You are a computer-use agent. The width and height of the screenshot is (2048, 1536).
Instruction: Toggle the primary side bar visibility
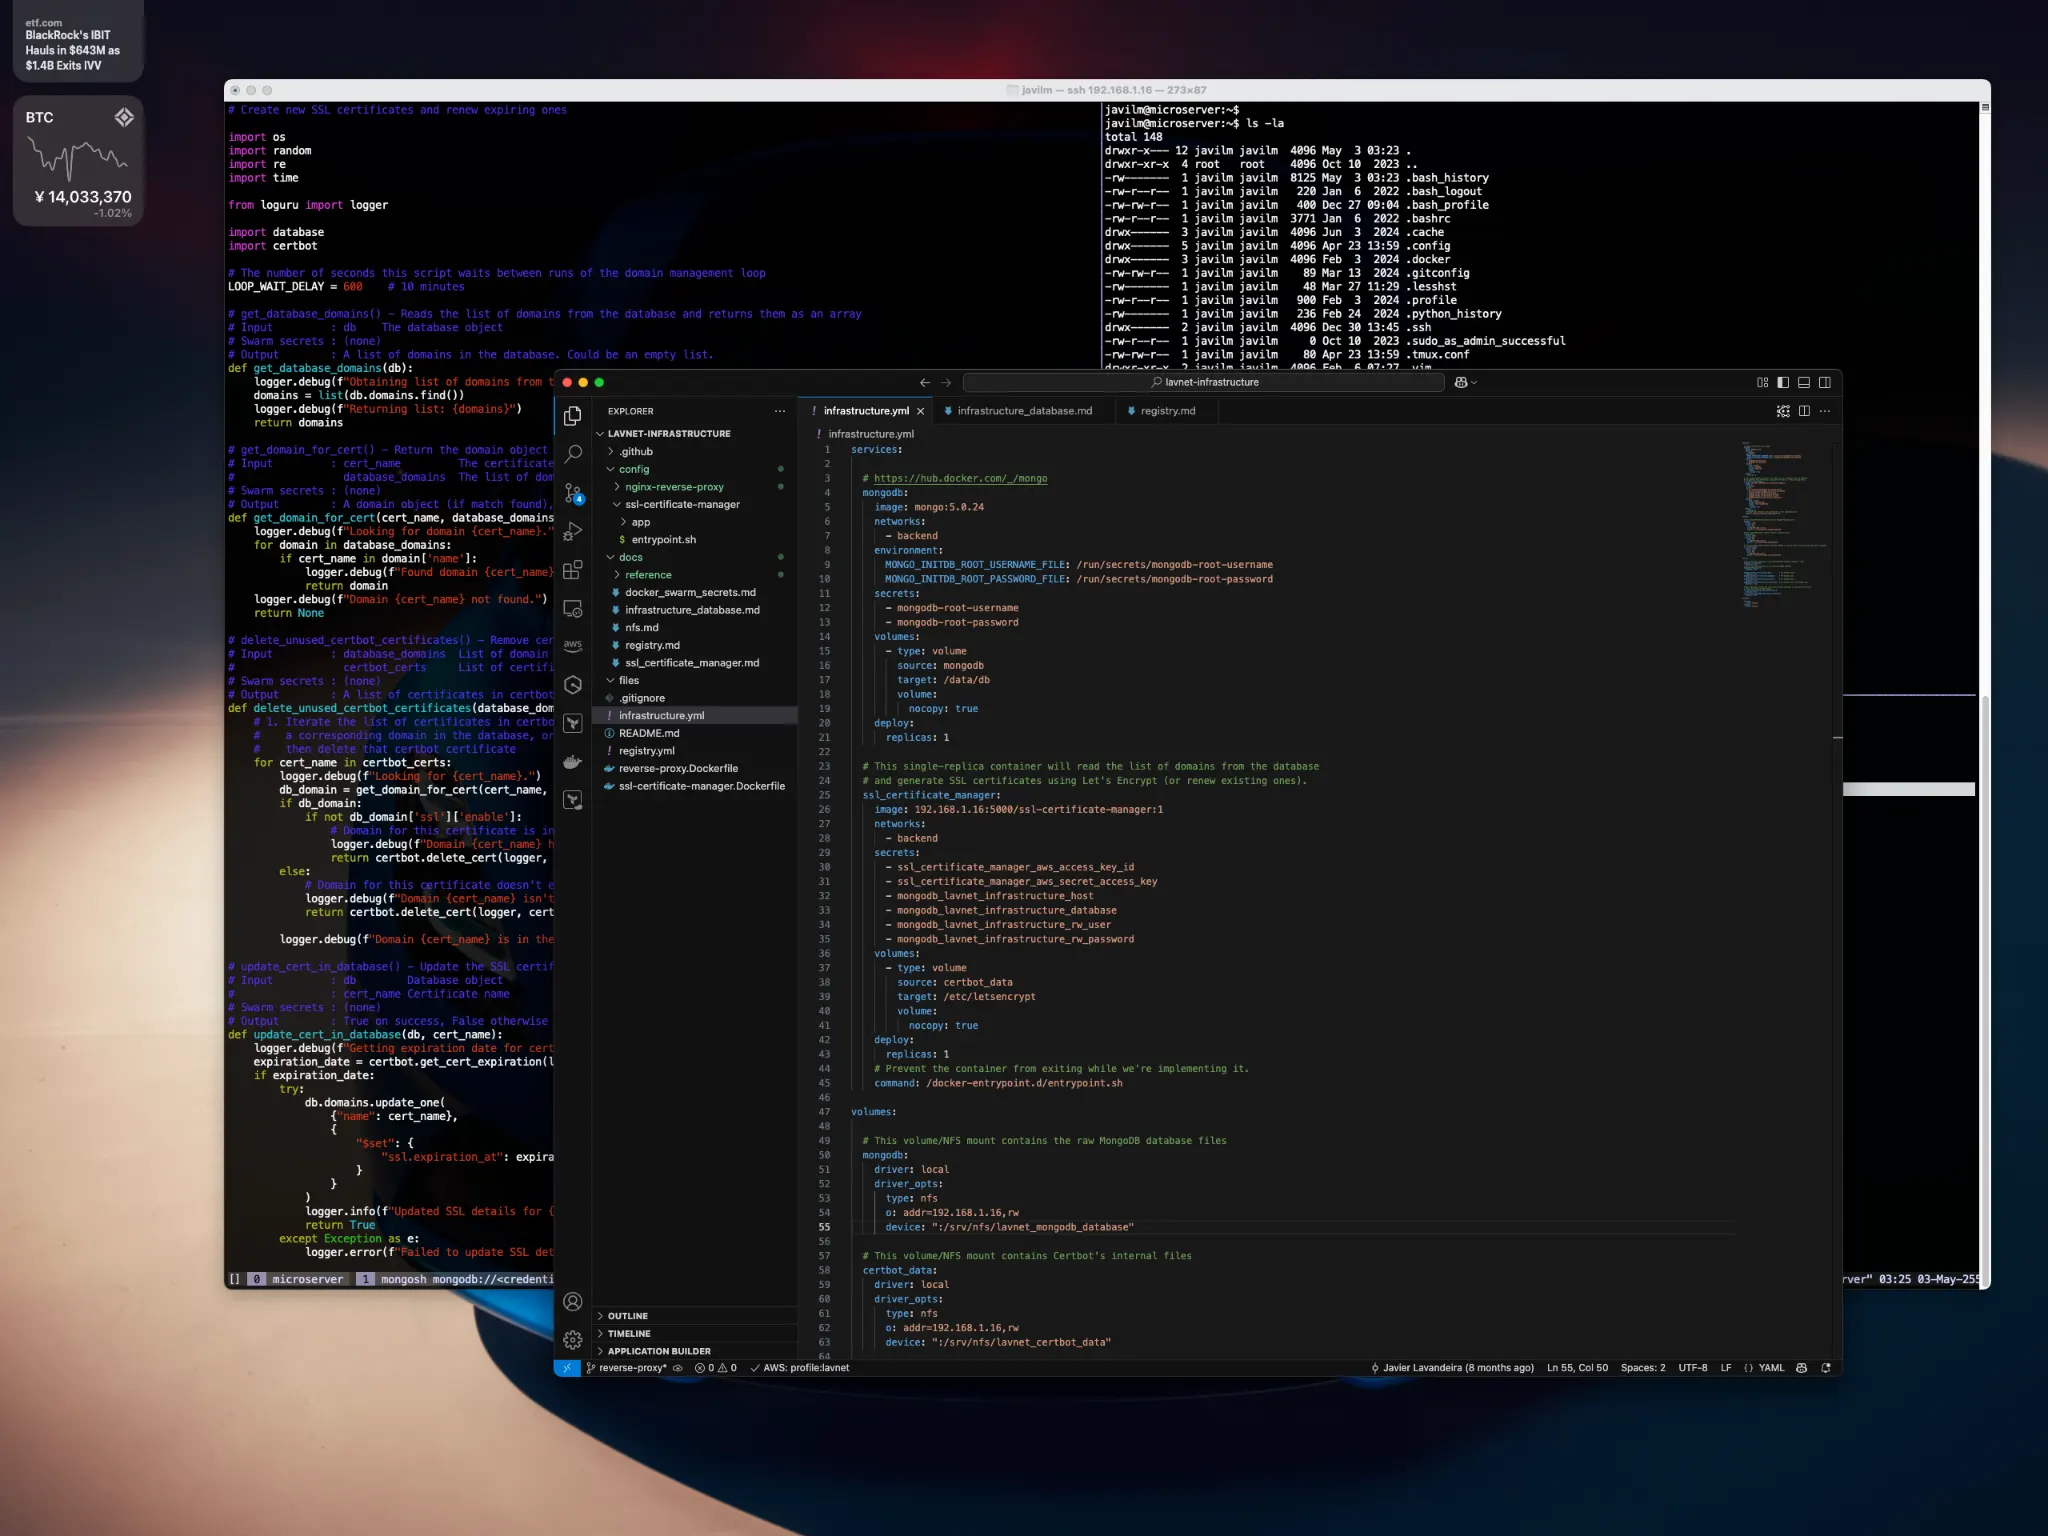click(1783, 382)
